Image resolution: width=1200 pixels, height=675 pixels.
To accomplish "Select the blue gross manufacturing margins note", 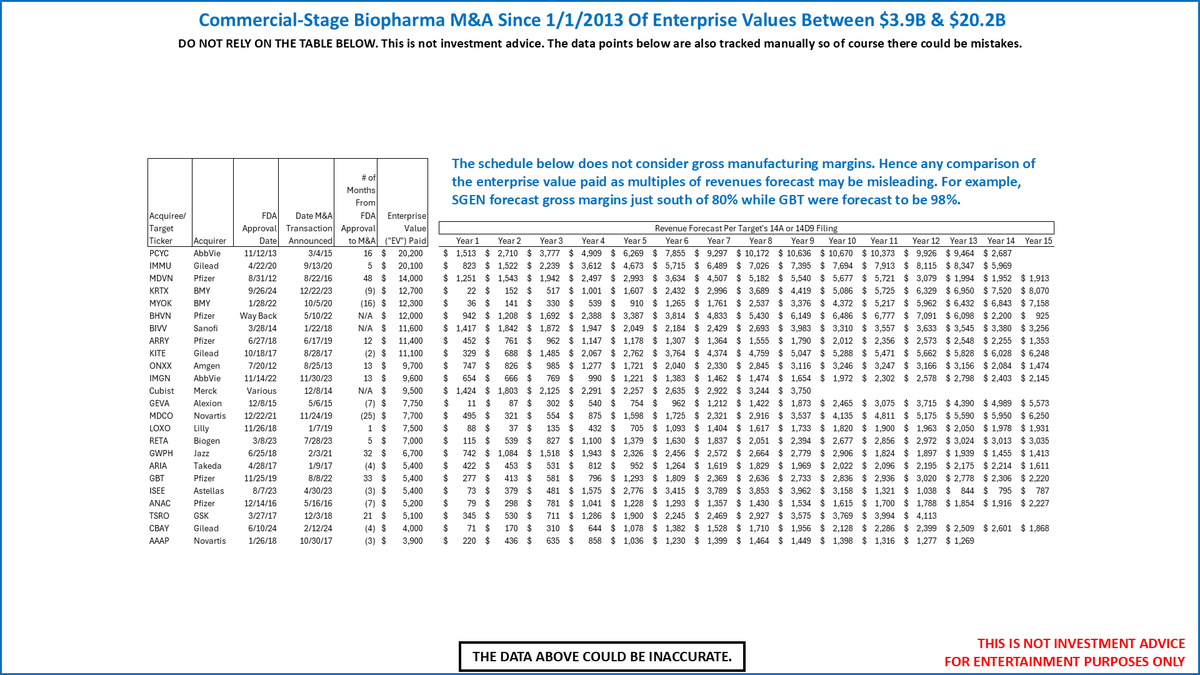I will [743, 181].
